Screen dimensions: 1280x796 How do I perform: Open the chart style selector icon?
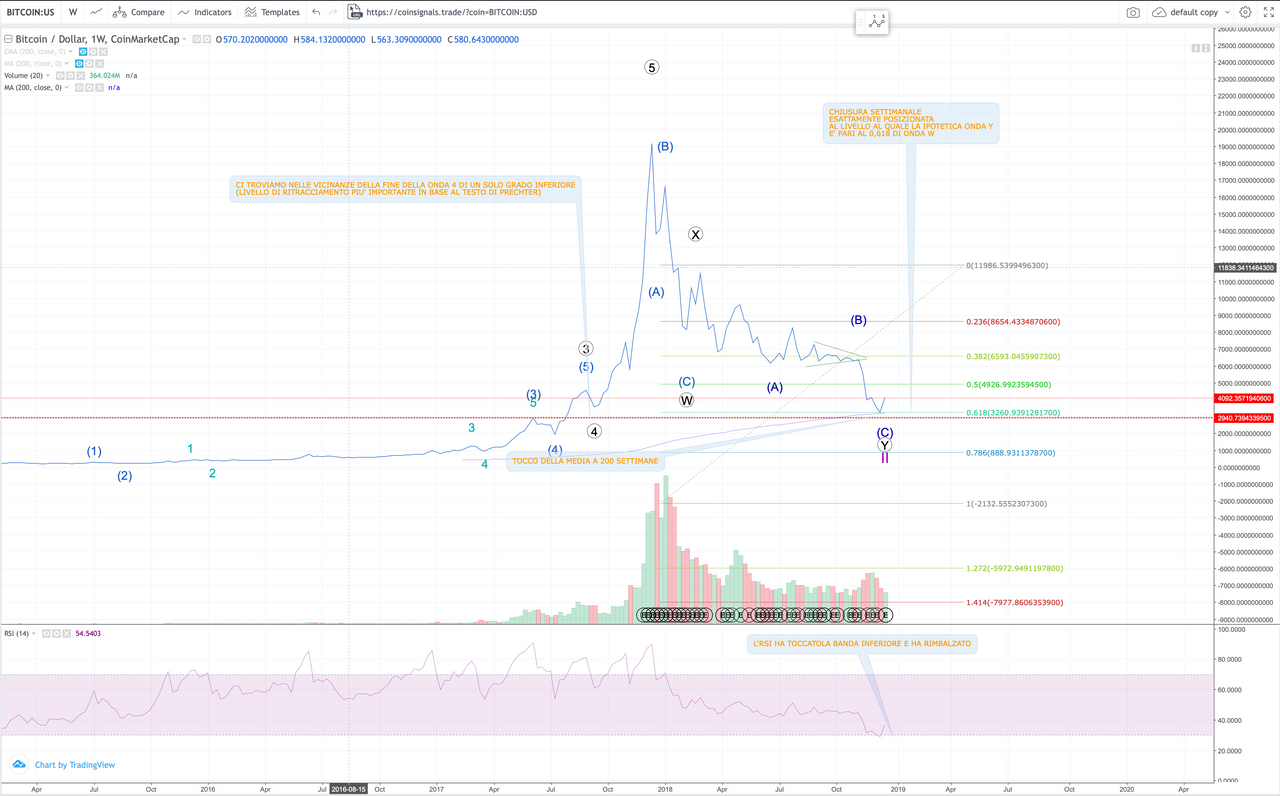[x=96, y=12]
